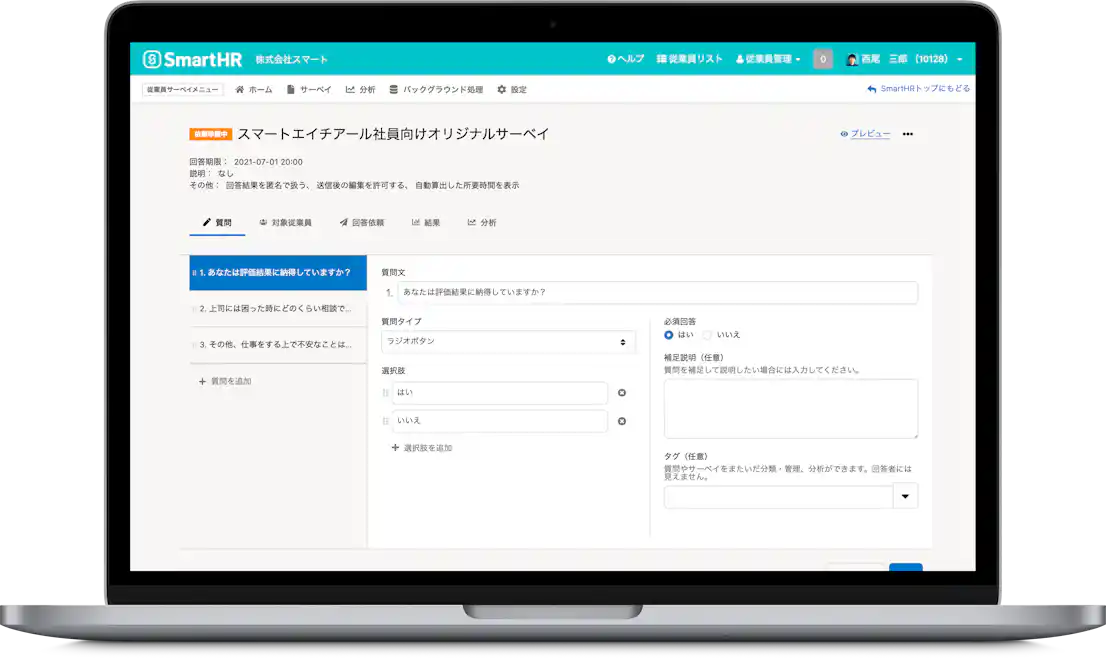
Task: Click the プレビュー eye icon
Action: point(843,134)
